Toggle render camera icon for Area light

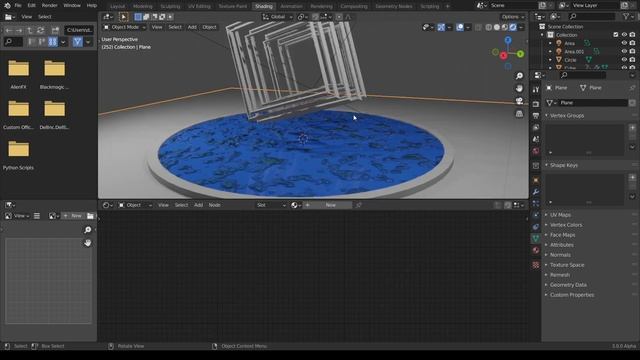coord(632,43)
